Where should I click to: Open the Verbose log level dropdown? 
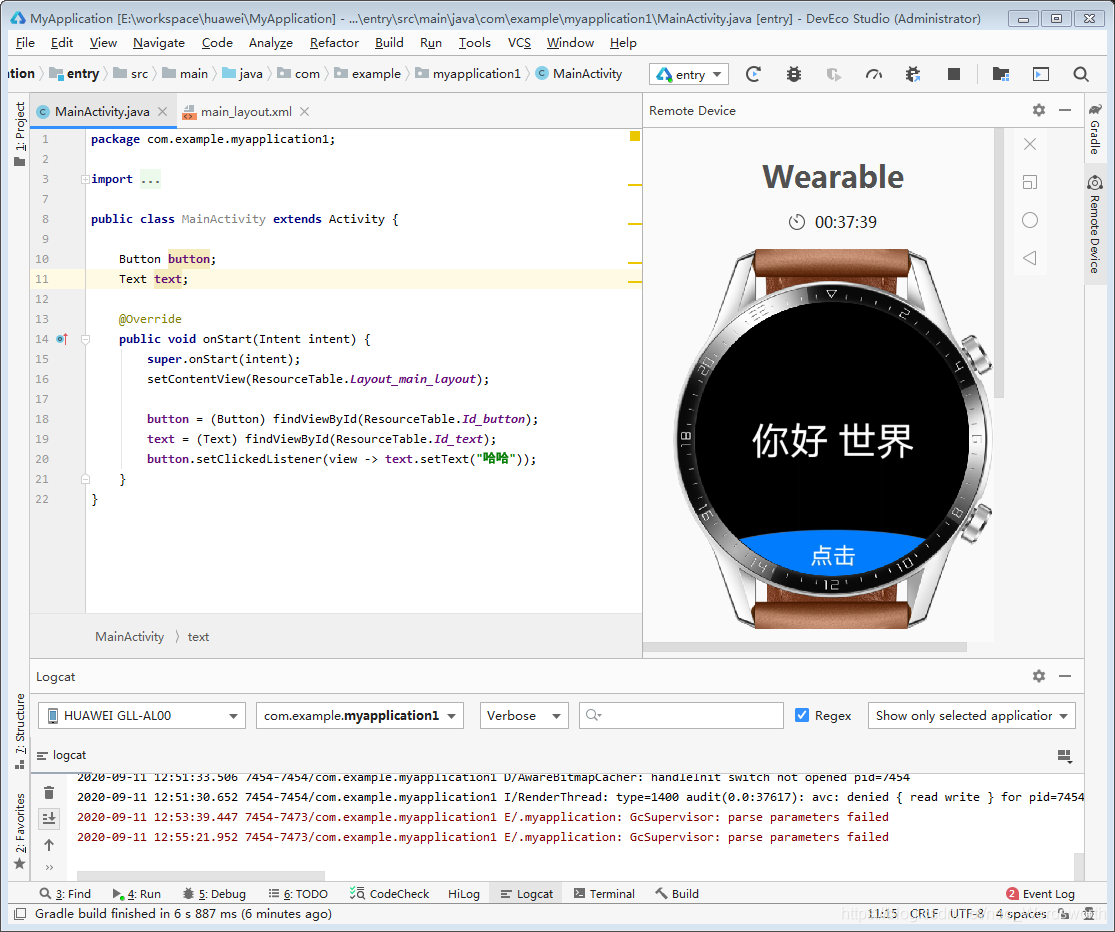[524, 715]
